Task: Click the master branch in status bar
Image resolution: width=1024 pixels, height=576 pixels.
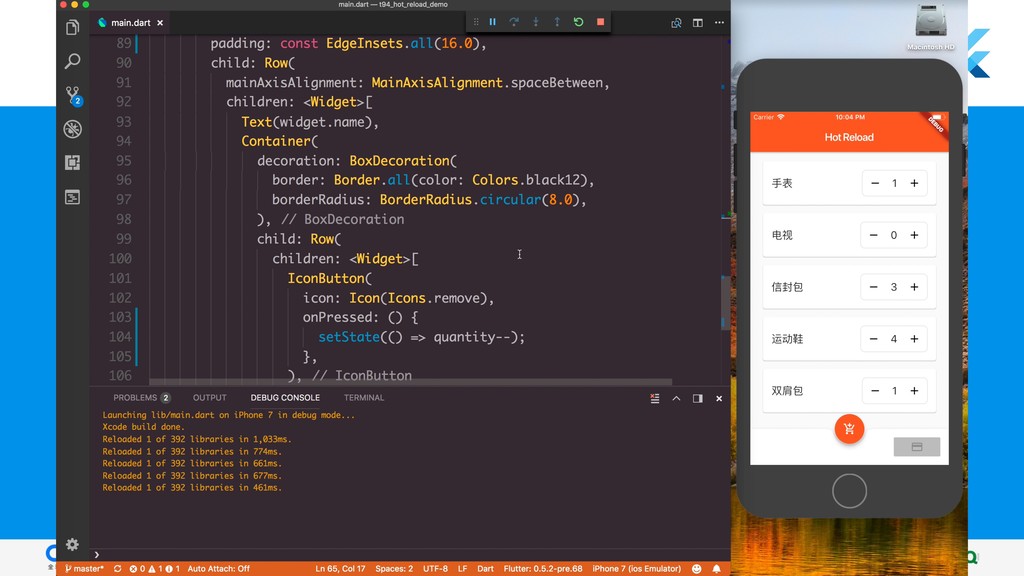Action: 84,568
